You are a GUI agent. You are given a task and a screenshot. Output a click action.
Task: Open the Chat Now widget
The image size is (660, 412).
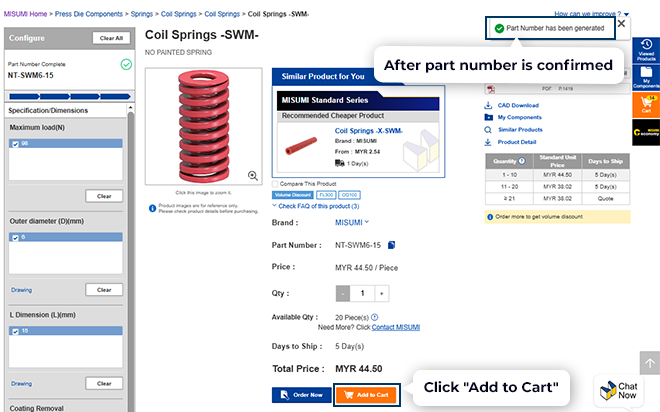pos(619,391)
